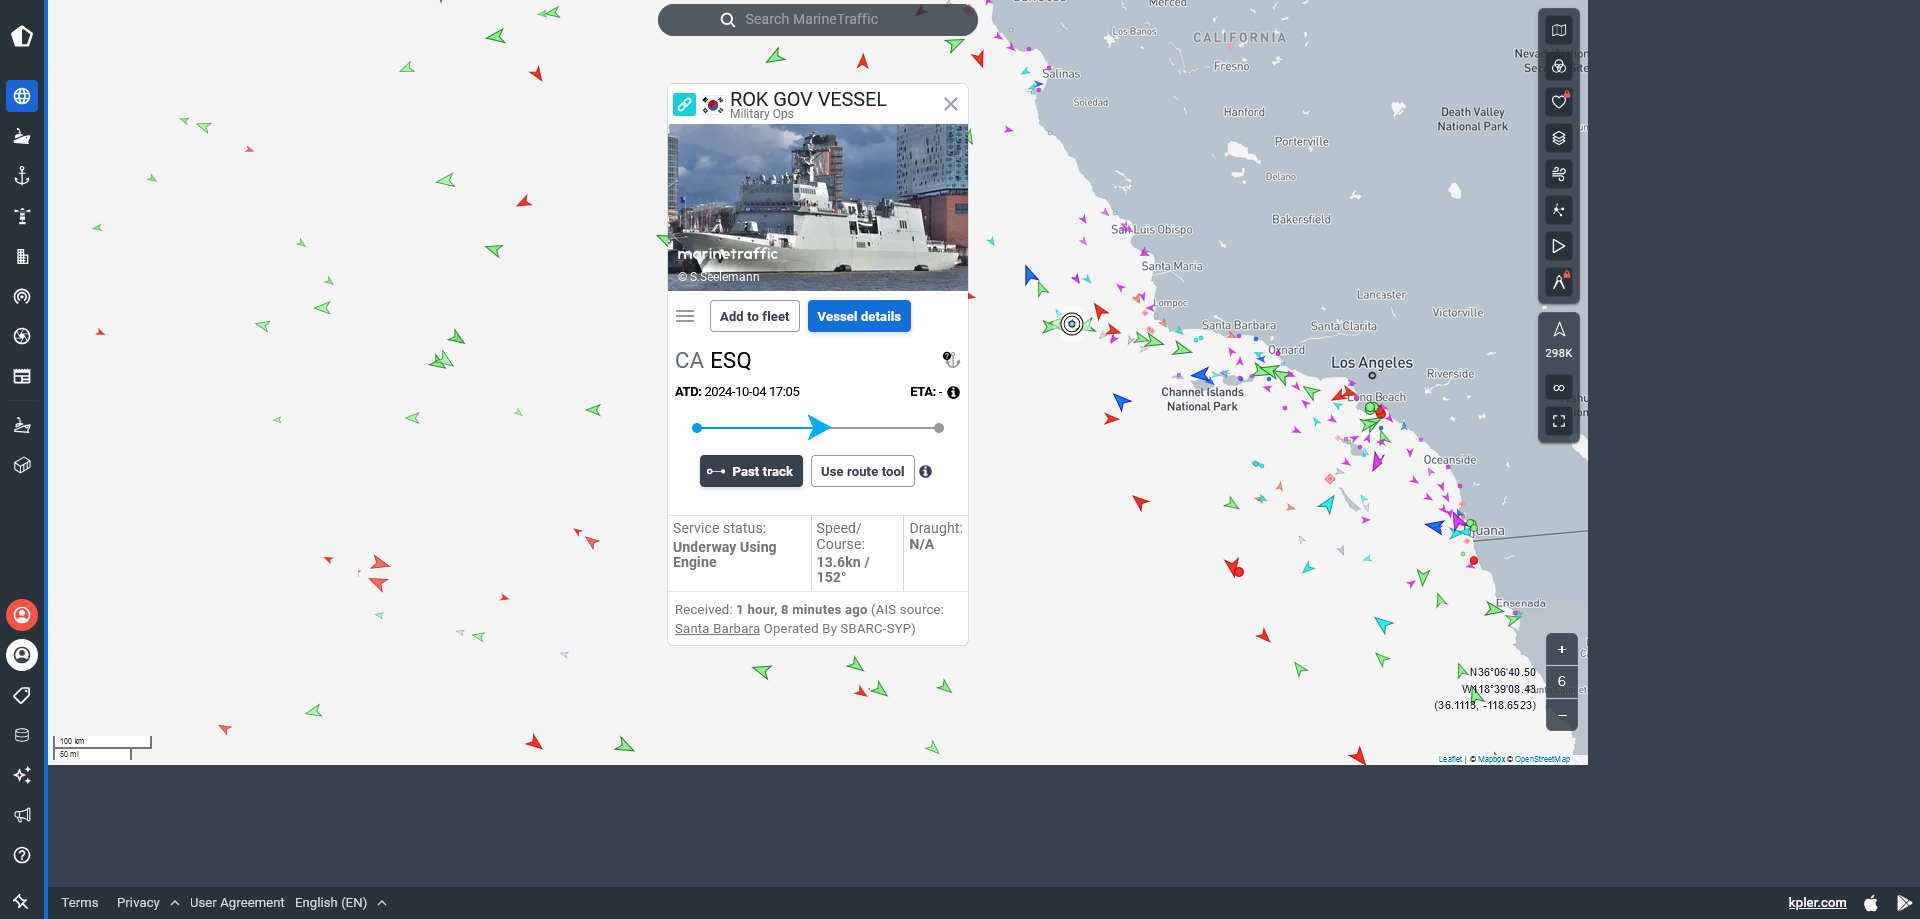Focus the Search MarineTraffic field
The width and height of the screenshot is (1920, 919).
pyautogui.click(x=818, y=19)
